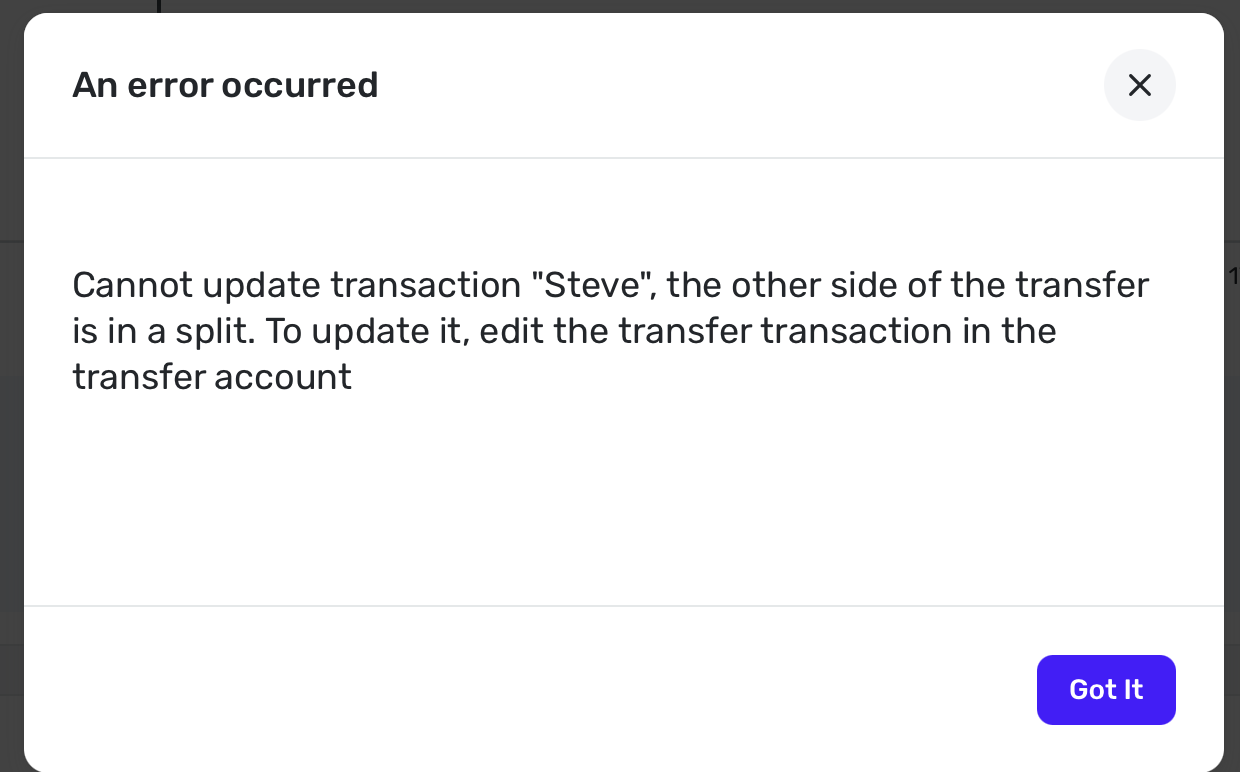Click the "is in a split" text line
Image resolution: width=1240 pixels, height=772 pixels.
tap(165, 331)
